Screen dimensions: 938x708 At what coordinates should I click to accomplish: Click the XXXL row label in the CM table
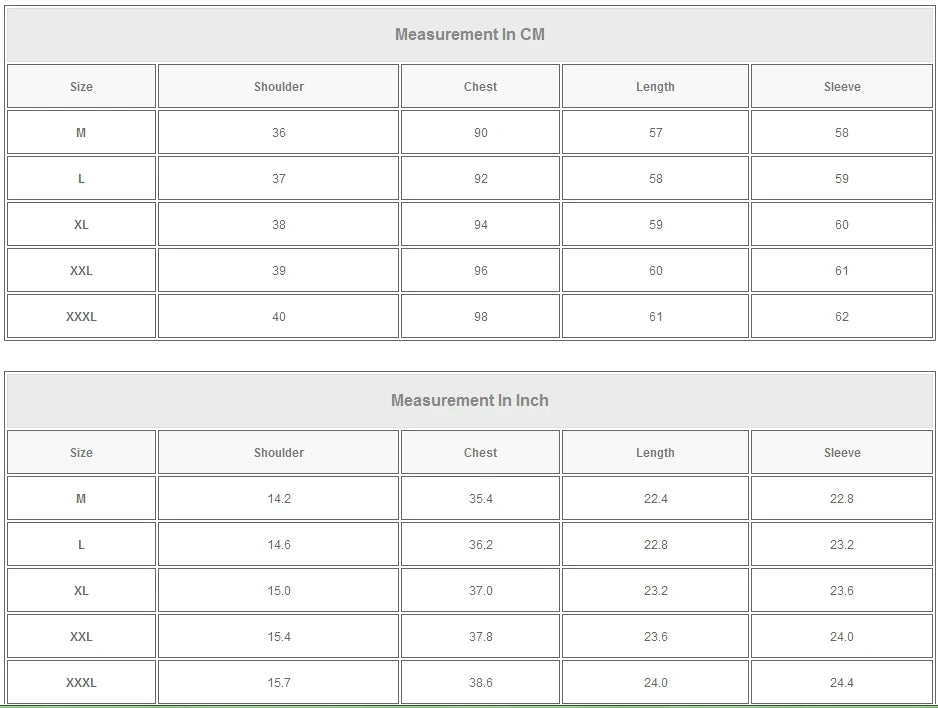point(81,317)
